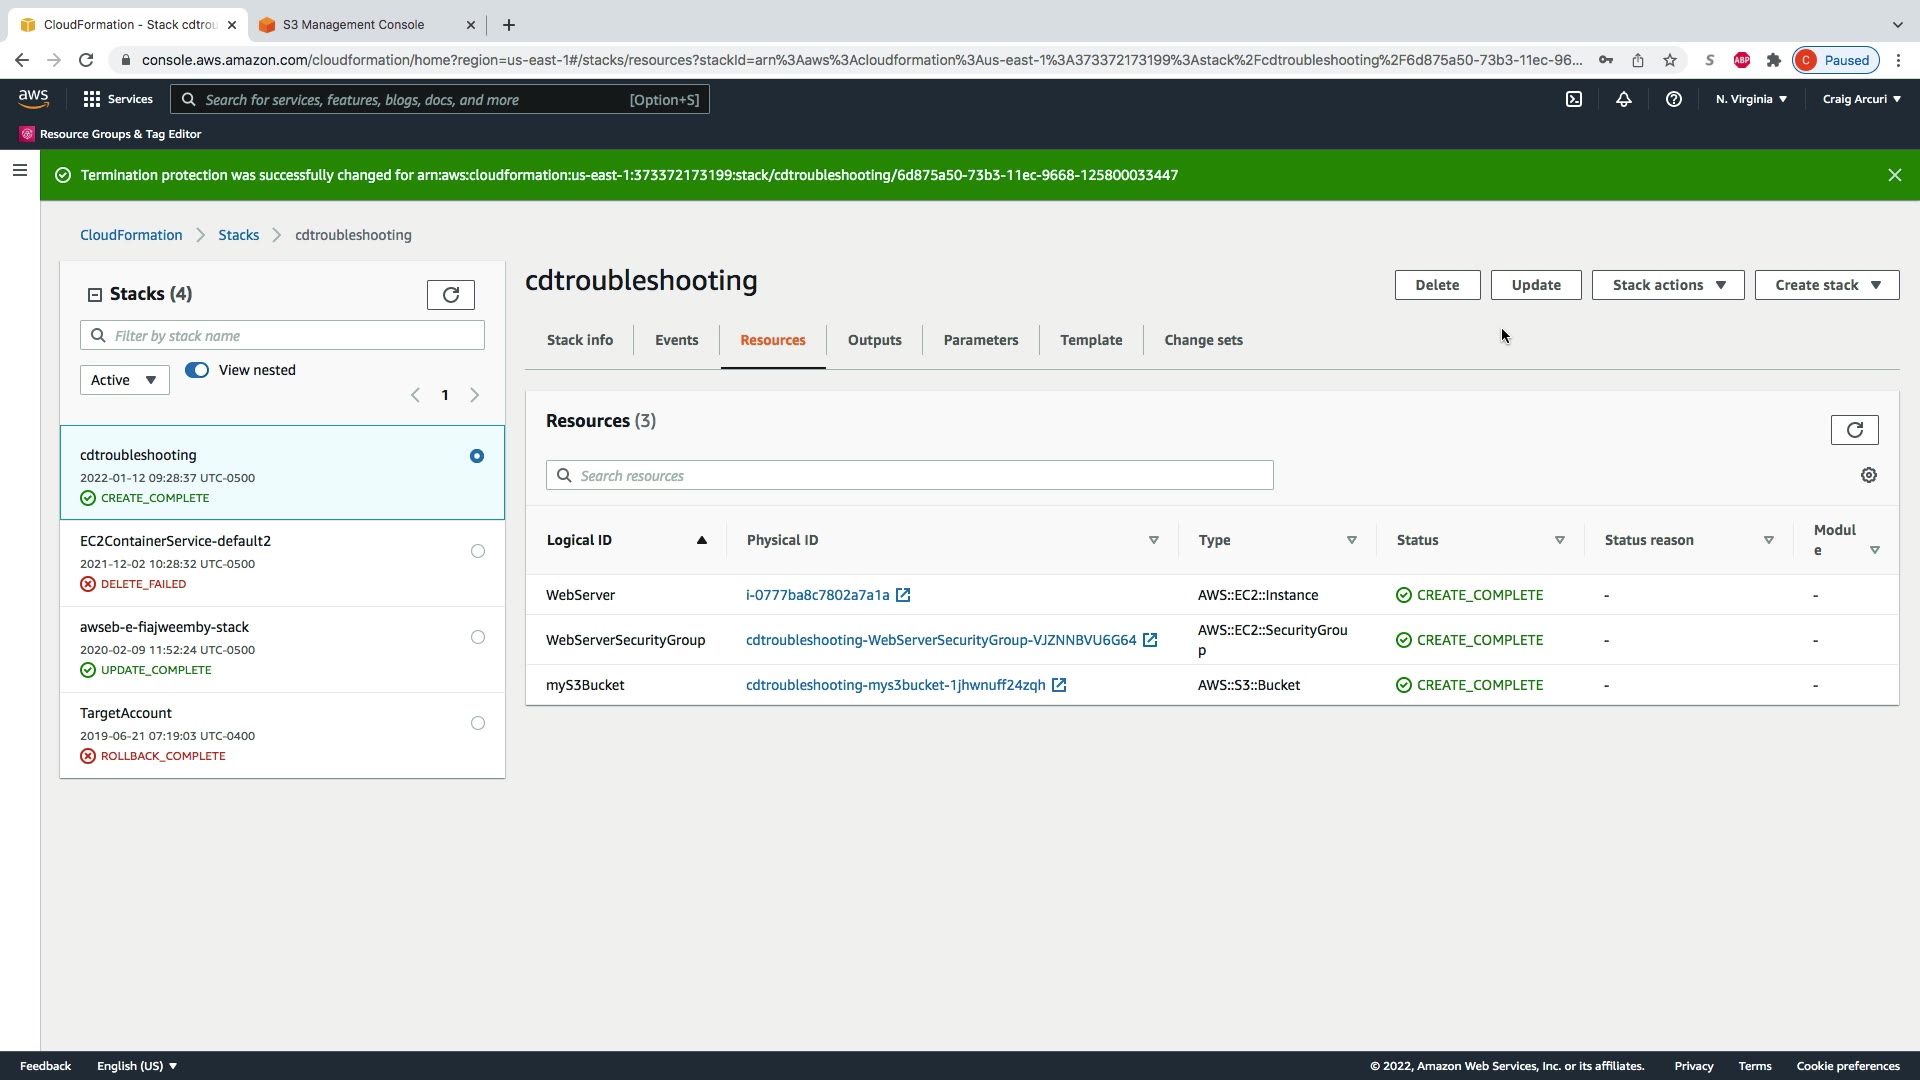Open the left hamburger navigation menu
The height and width of the screenshot is (1080, 1920).
[x=19, y=170]
